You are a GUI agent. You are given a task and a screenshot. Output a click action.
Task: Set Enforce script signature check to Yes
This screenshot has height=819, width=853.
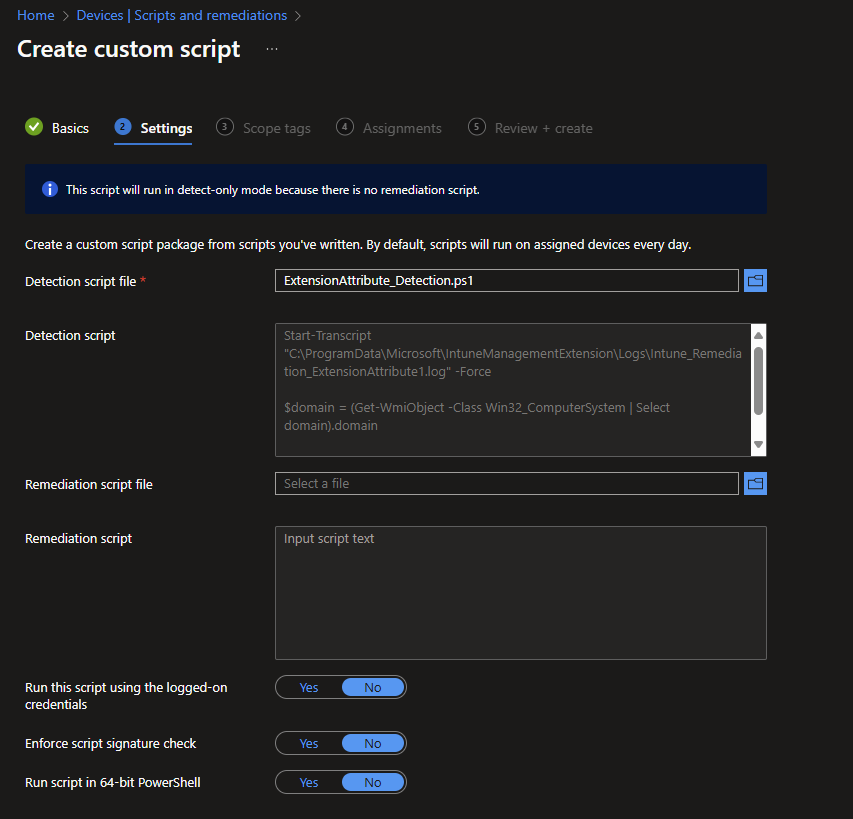309,744
